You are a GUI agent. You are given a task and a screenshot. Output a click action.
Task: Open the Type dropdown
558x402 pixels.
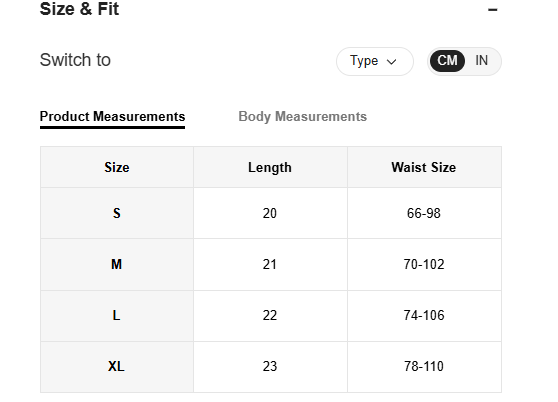[x=375, y=61]
